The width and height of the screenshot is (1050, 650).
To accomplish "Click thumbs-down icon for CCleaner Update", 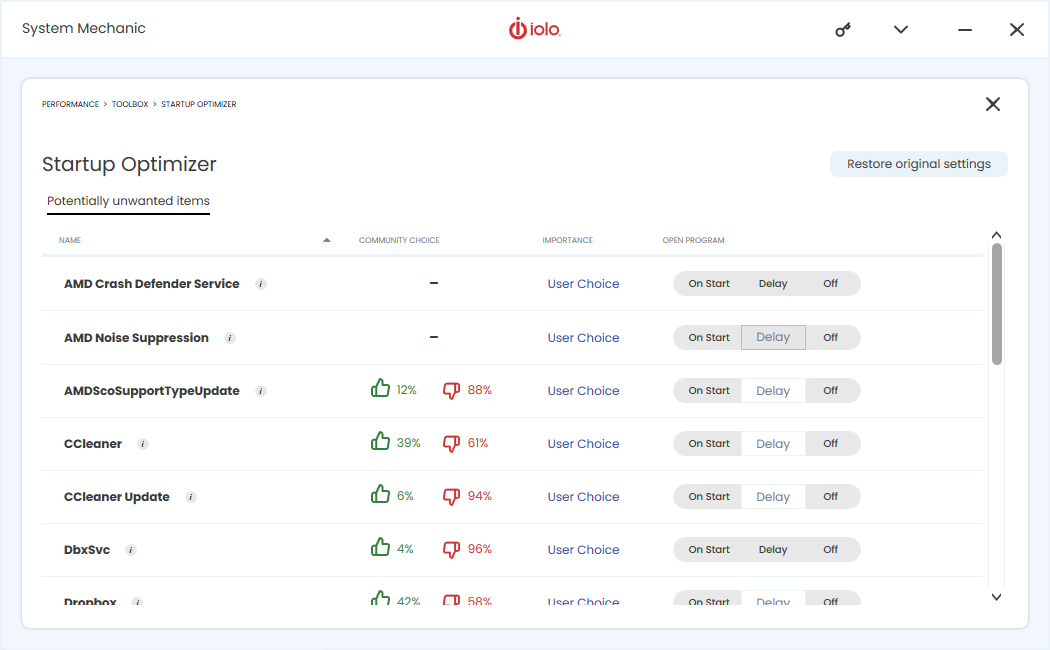I will pos(452,496).
